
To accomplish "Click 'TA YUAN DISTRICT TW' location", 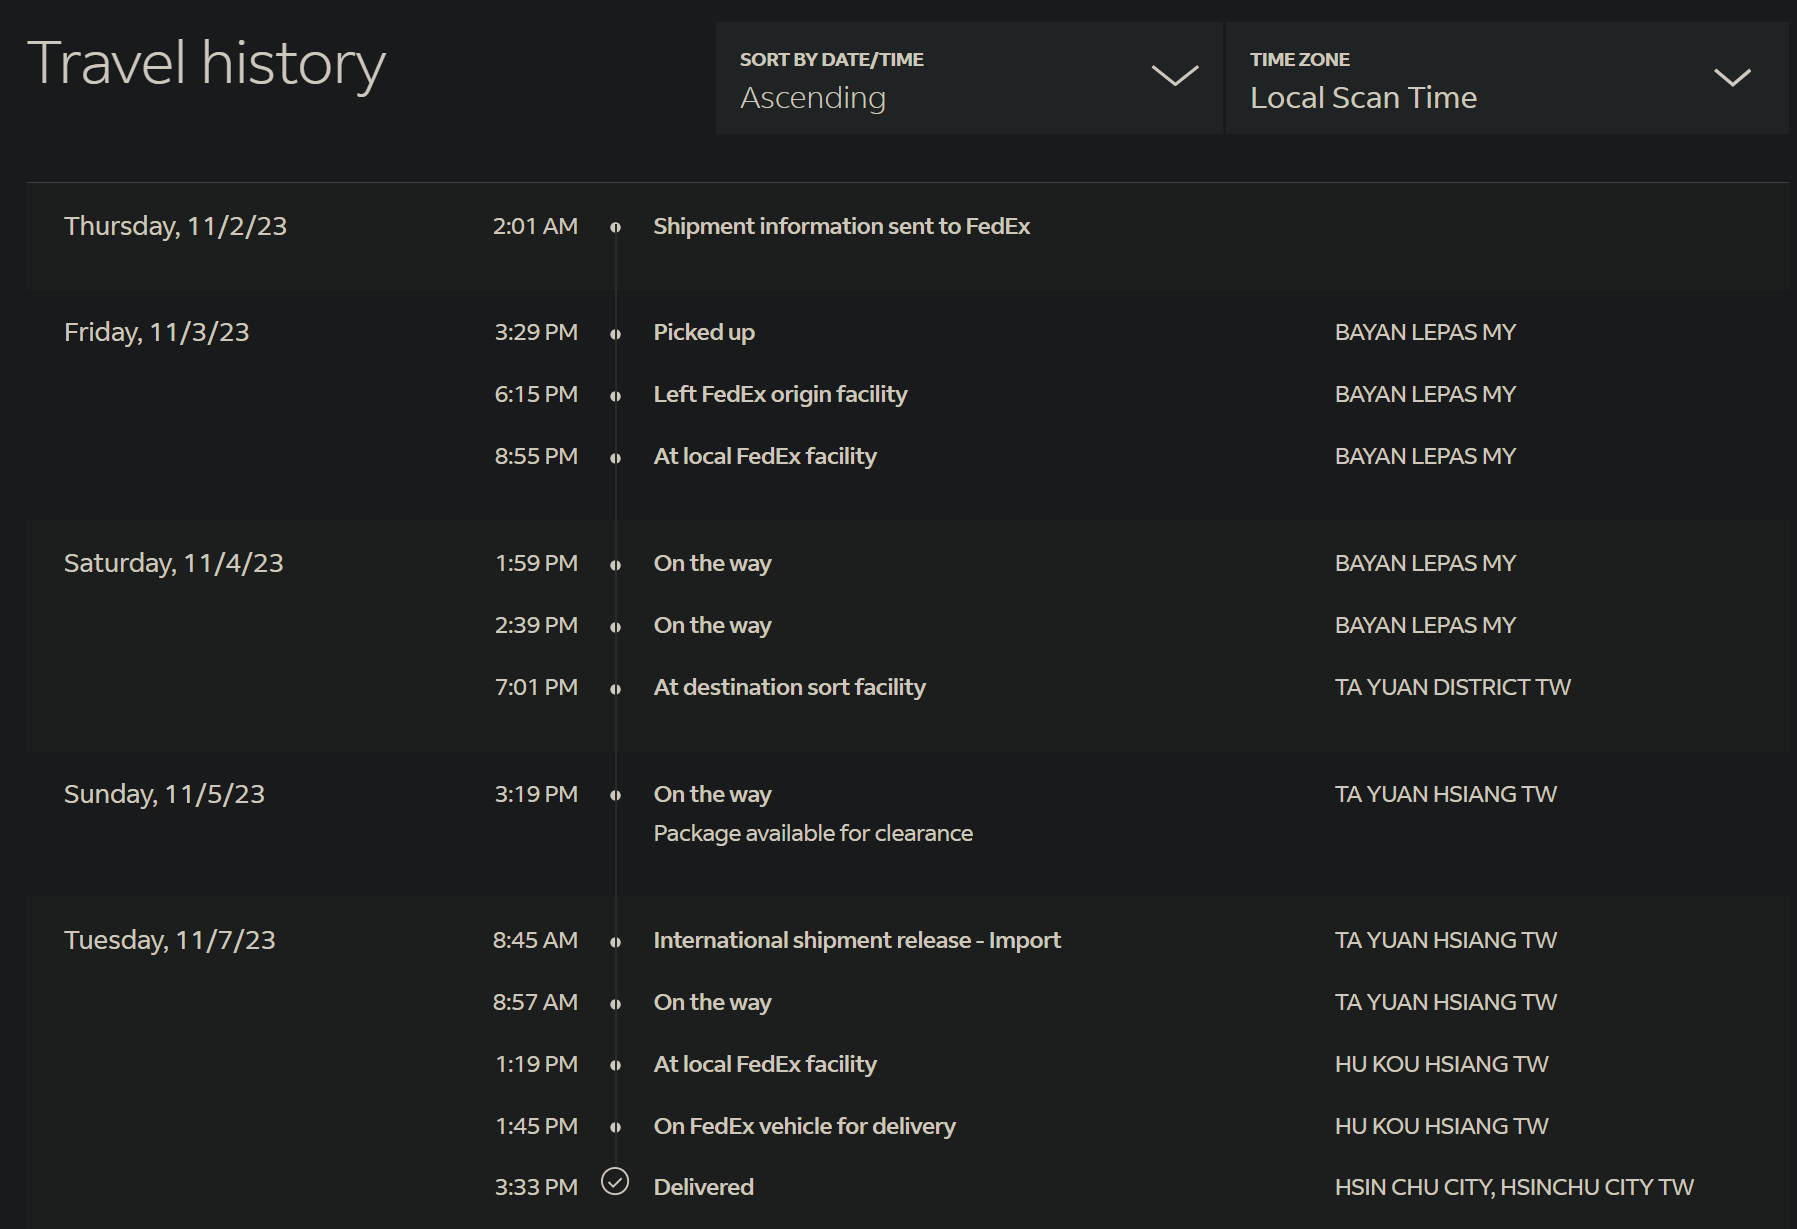I will (x=1452, y=688).
